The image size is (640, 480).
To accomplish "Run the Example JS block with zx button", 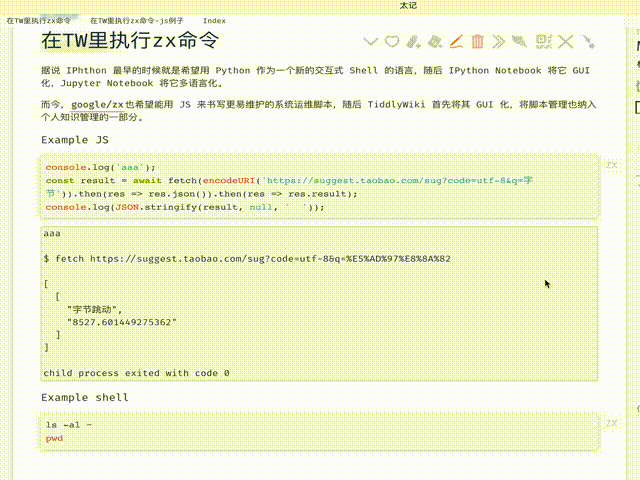I will (x=611, y=165).
